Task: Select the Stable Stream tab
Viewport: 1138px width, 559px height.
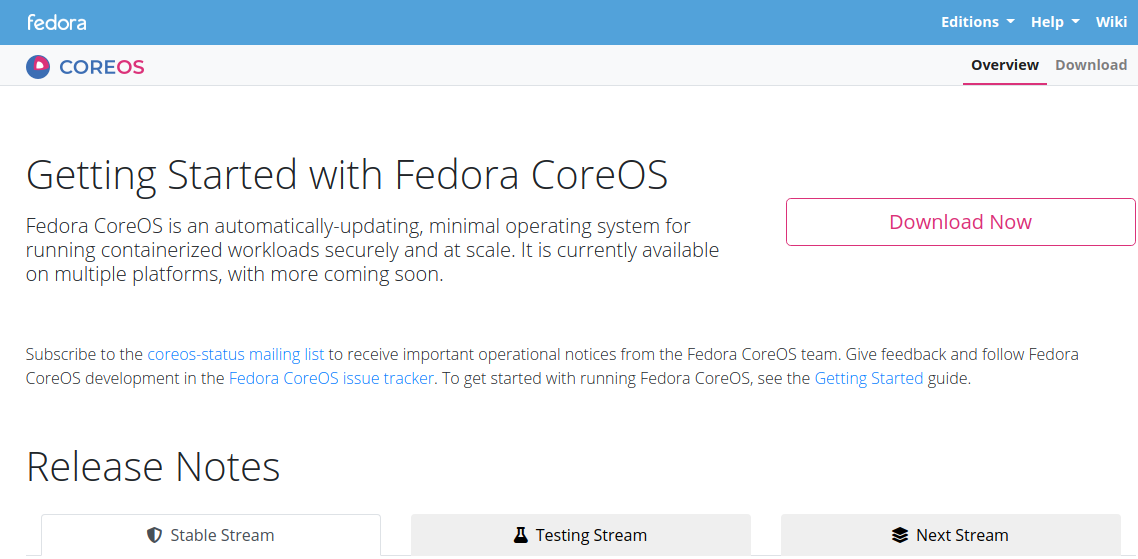Action: click(211, 535)
